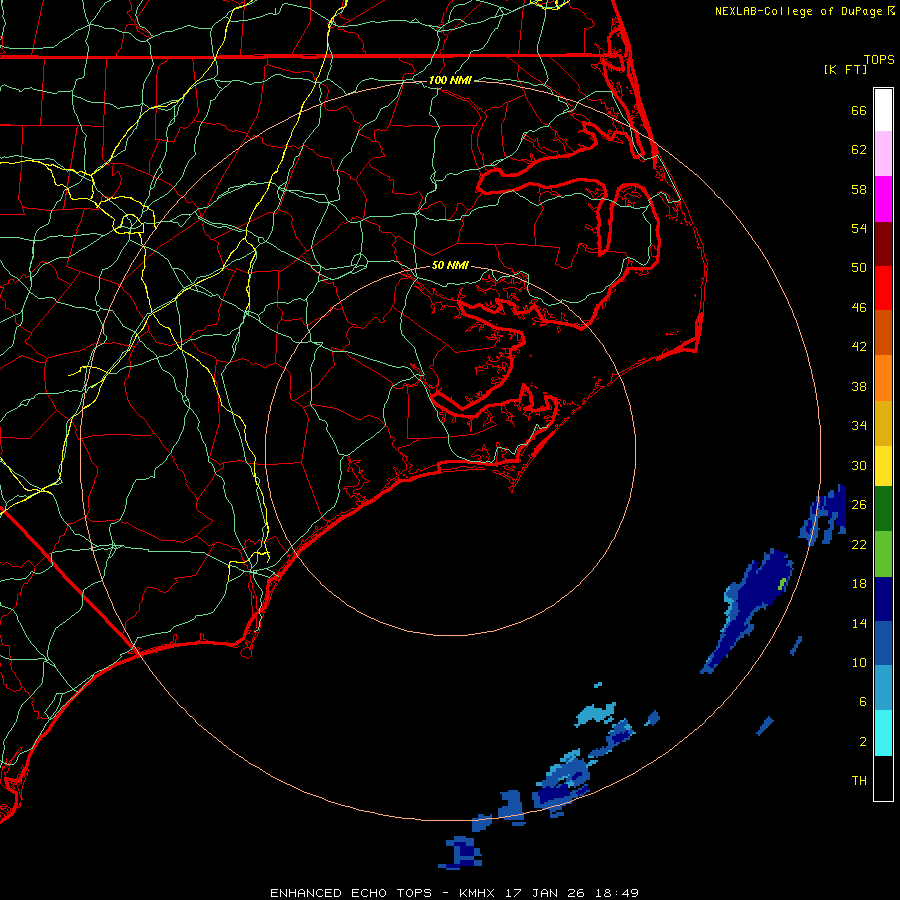Click the dark orange 46 kft swatch

click(883, 332)
